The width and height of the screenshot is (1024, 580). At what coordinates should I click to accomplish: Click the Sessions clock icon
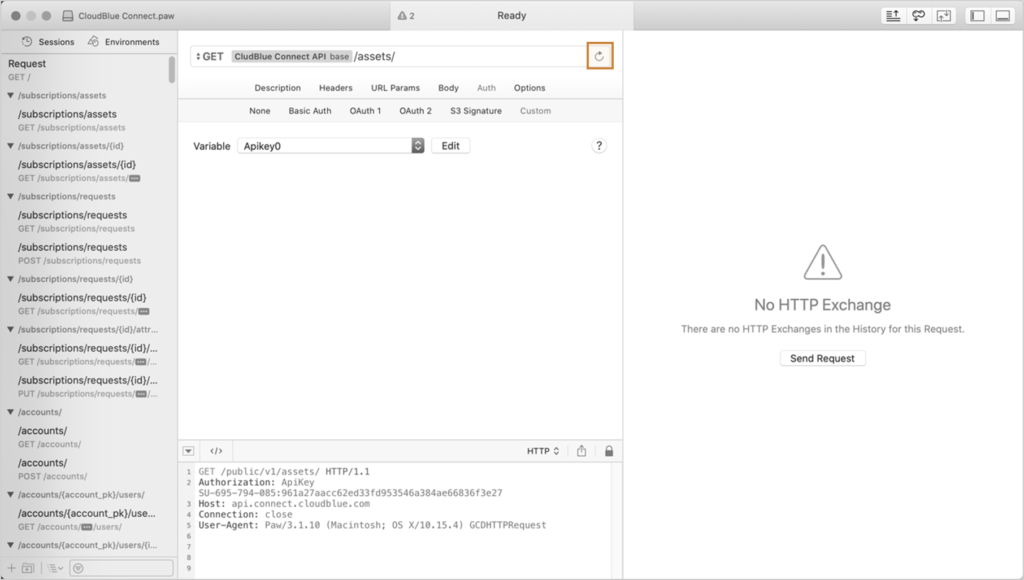(27, 41)
